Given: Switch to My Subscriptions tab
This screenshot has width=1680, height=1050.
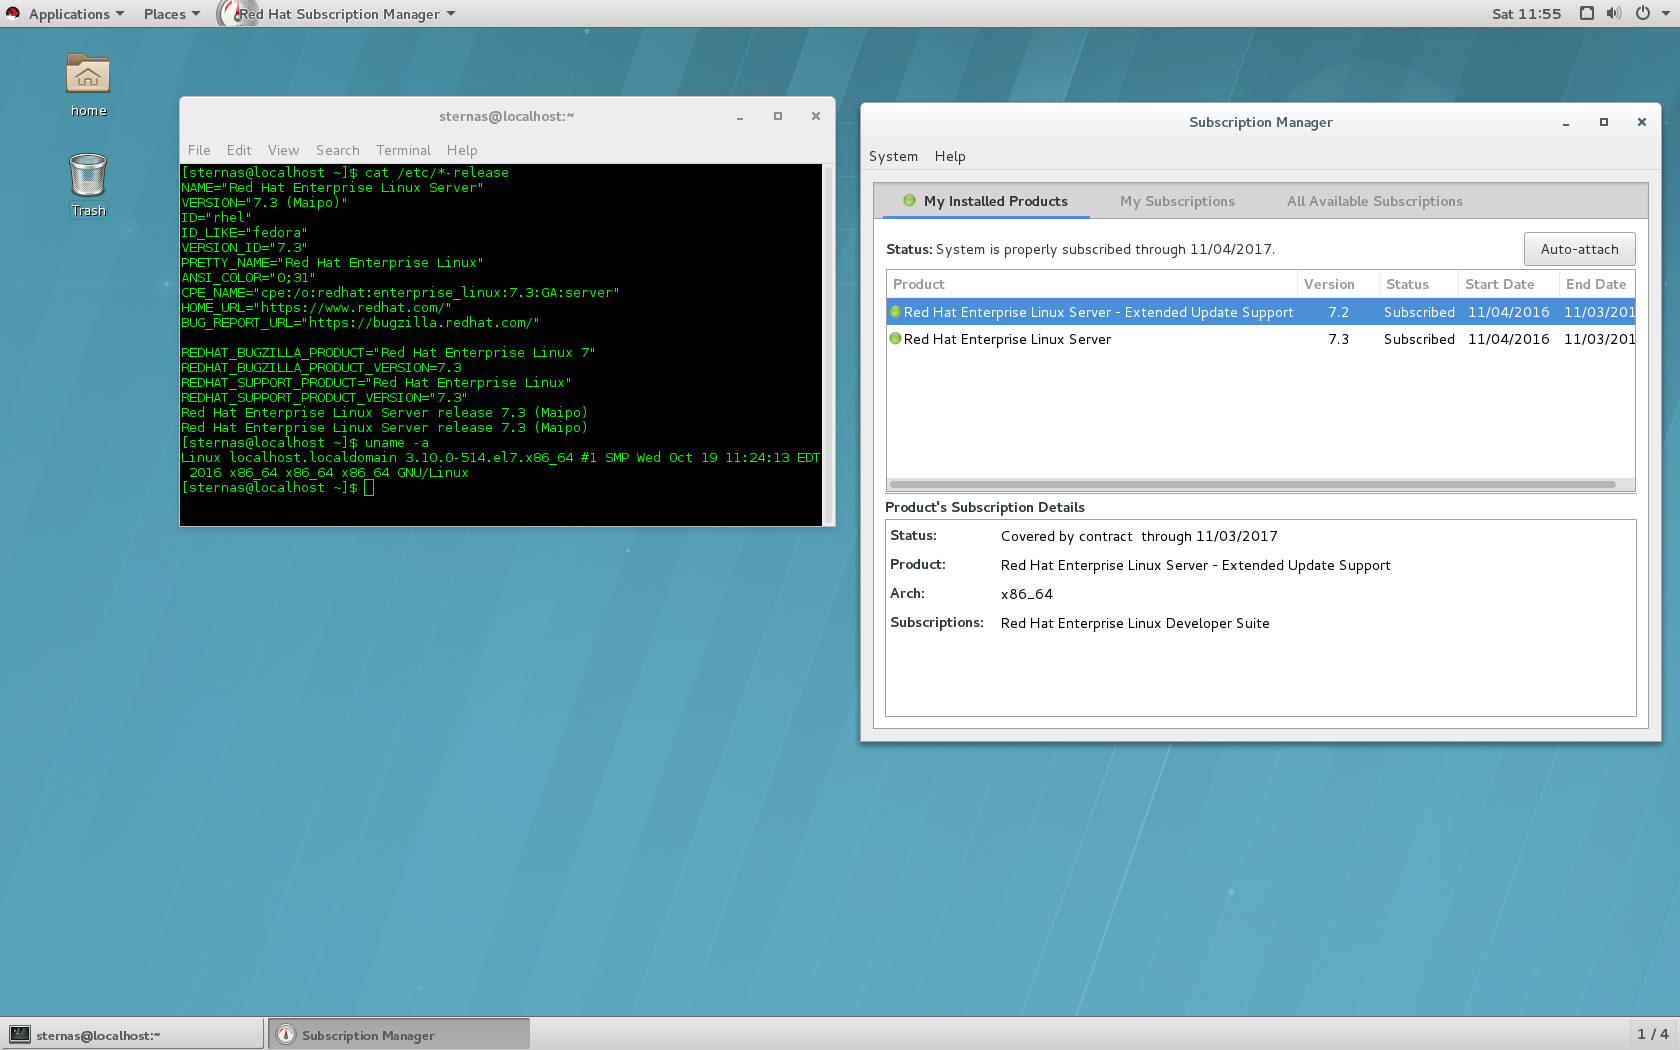Looking at the screenshot, I should click(1177, 201).
